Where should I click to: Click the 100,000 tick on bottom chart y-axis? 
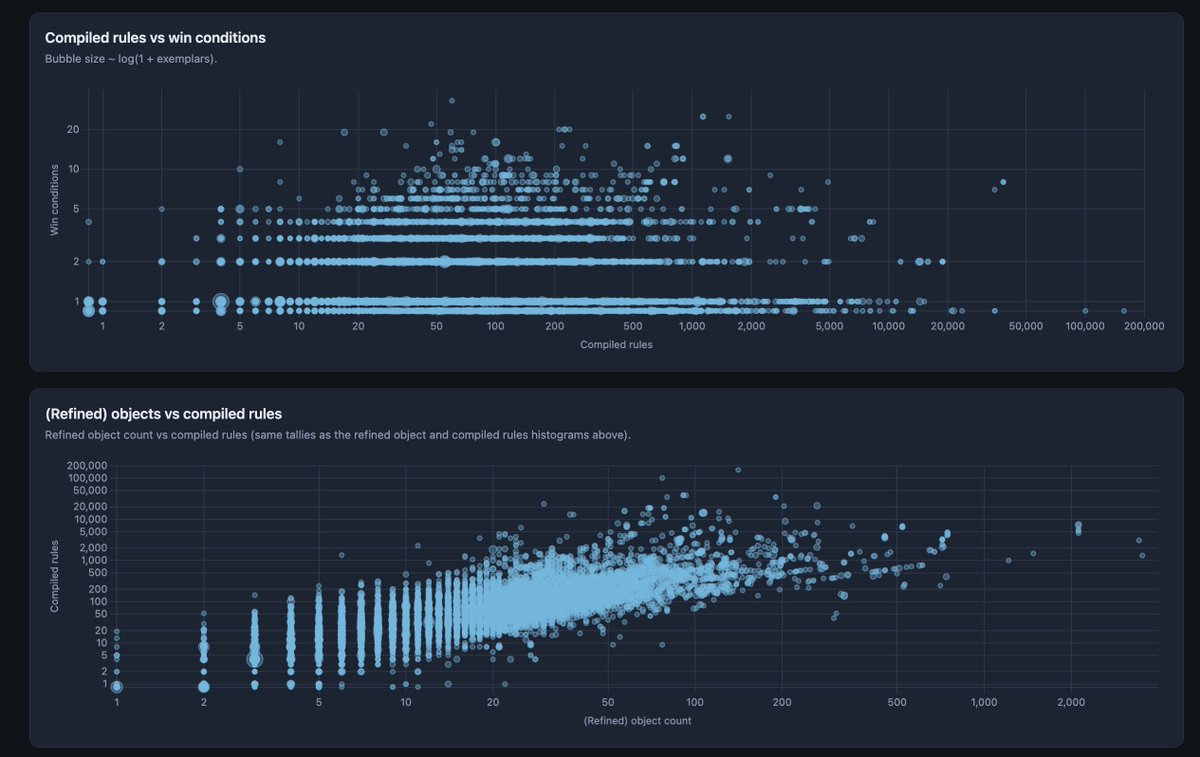(x=87, y=478)
